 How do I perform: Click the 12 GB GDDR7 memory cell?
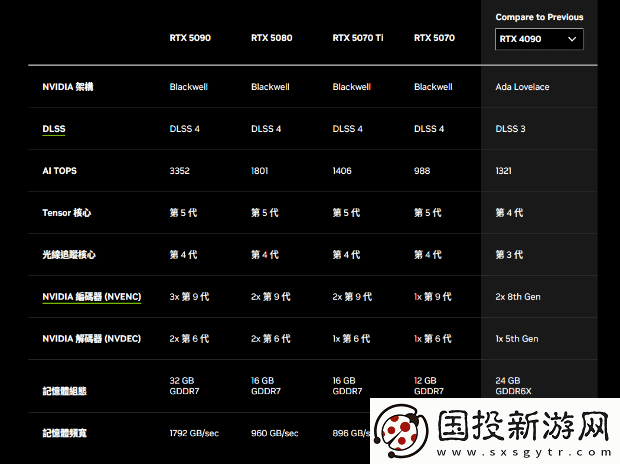point(429,386)
